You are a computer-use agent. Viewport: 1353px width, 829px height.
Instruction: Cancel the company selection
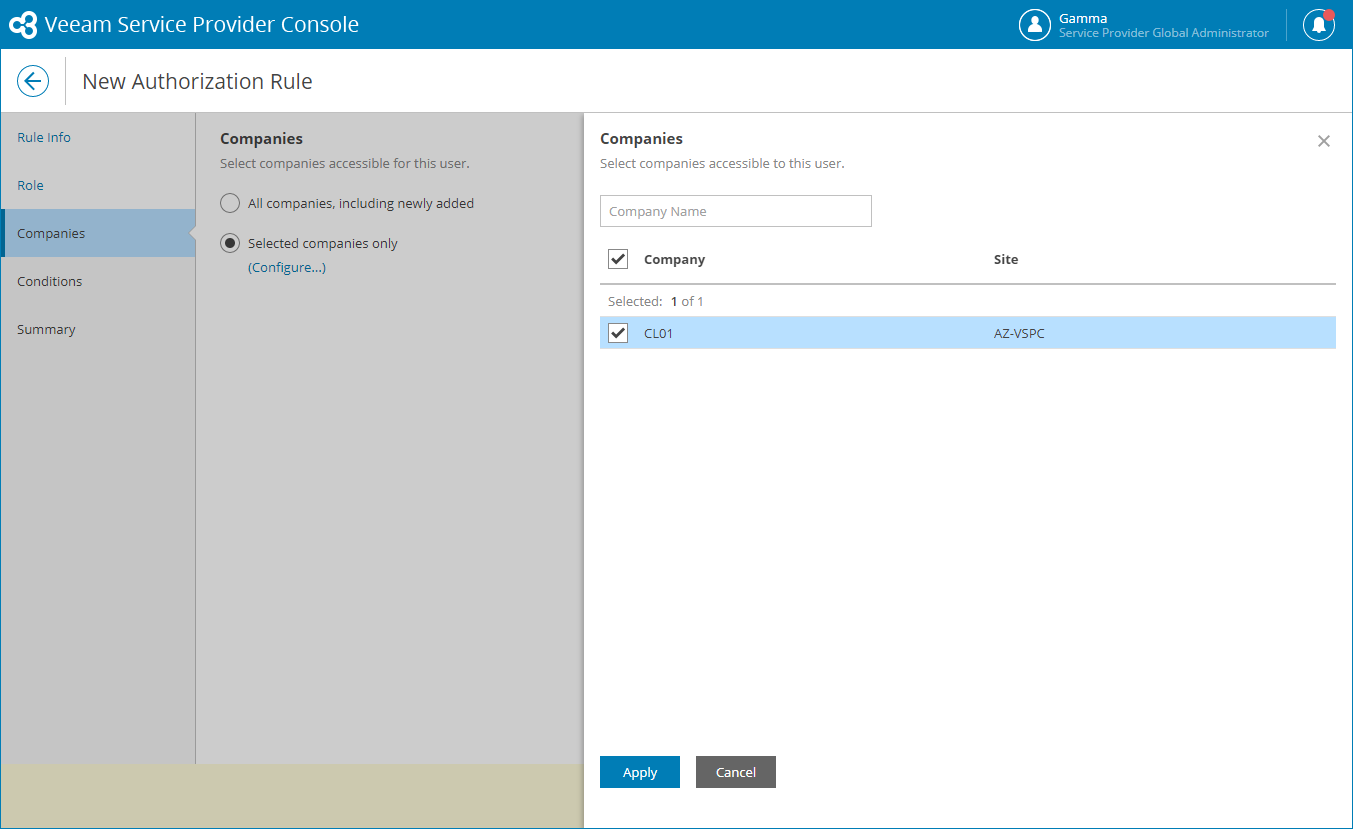(736, 772)
